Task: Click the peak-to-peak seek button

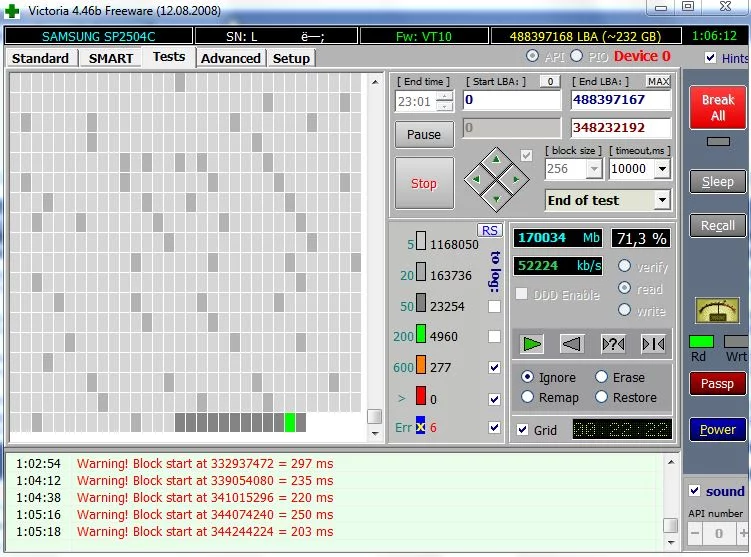Action: [653, 344]
